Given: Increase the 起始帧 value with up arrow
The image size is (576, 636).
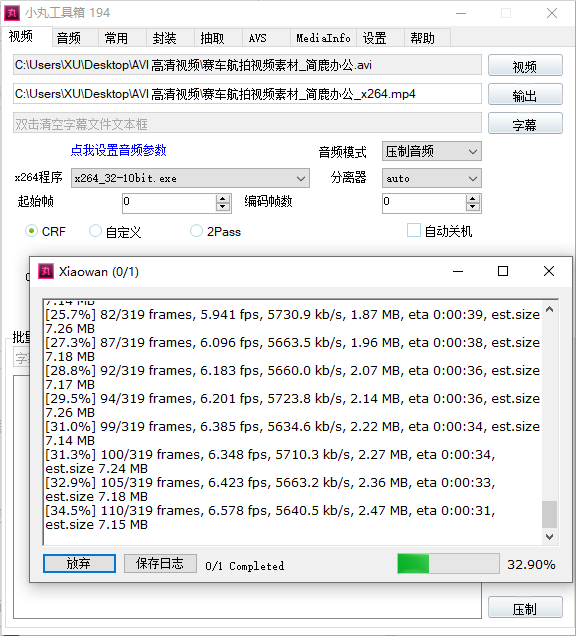Looking at the screenshot, I should [223, 198].
